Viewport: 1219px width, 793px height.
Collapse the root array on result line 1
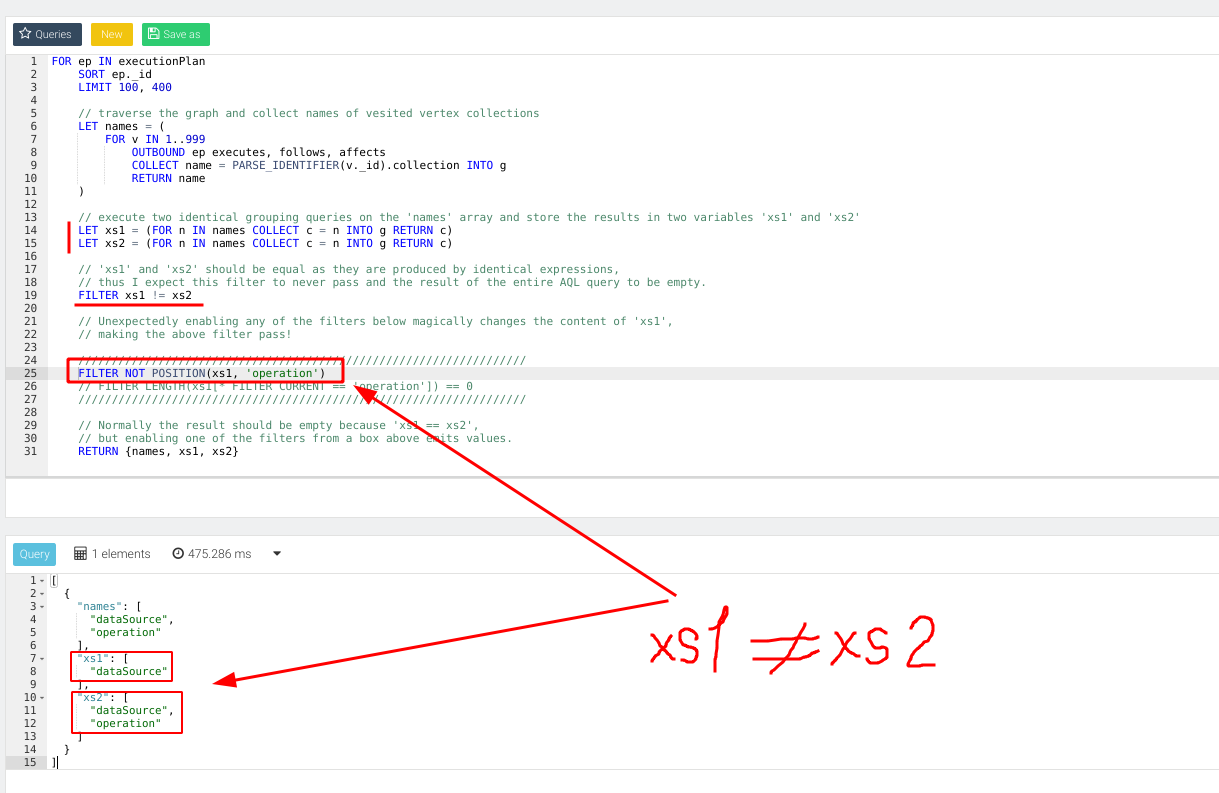point(41,579)
